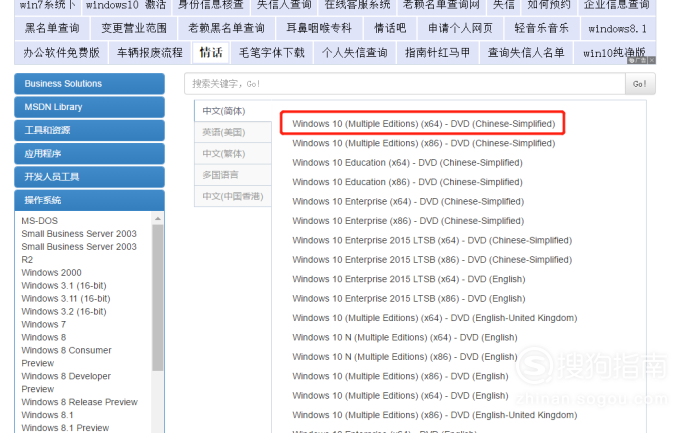
Task: Open Multiple Editions x64 English-United Kingdom
Action: point(434,318)
